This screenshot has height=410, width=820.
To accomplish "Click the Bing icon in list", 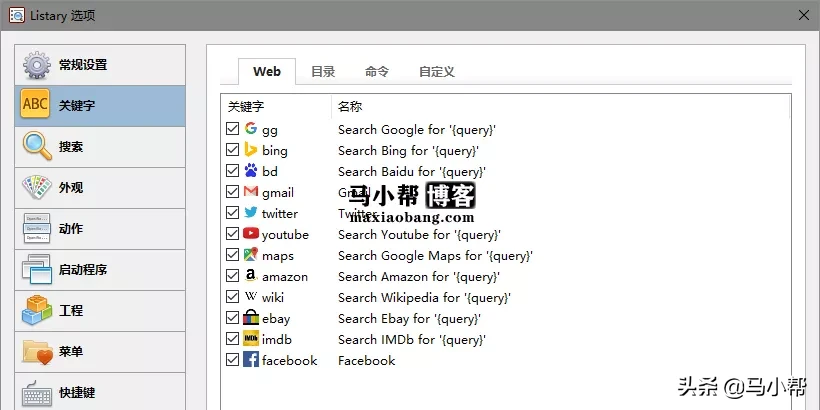I will tap(251, 150).
